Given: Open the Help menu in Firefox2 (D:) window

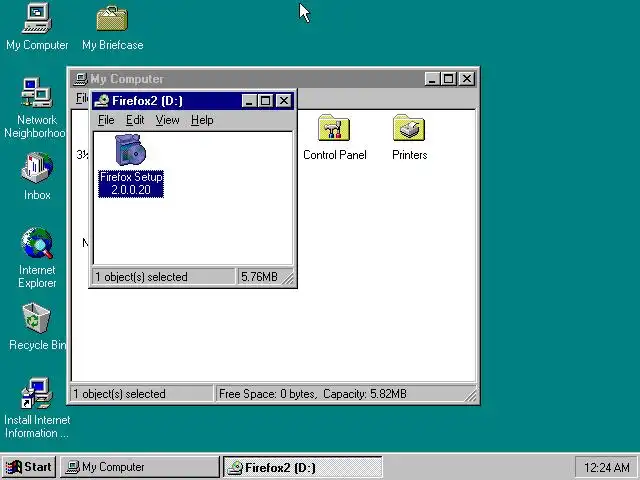Looking at the screenshot, I should tap(202, 120).
